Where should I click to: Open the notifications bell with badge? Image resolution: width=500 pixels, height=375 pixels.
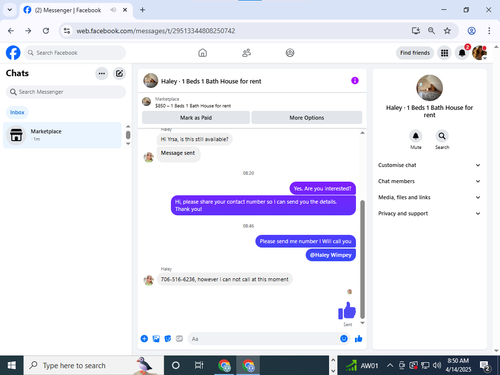462,53
